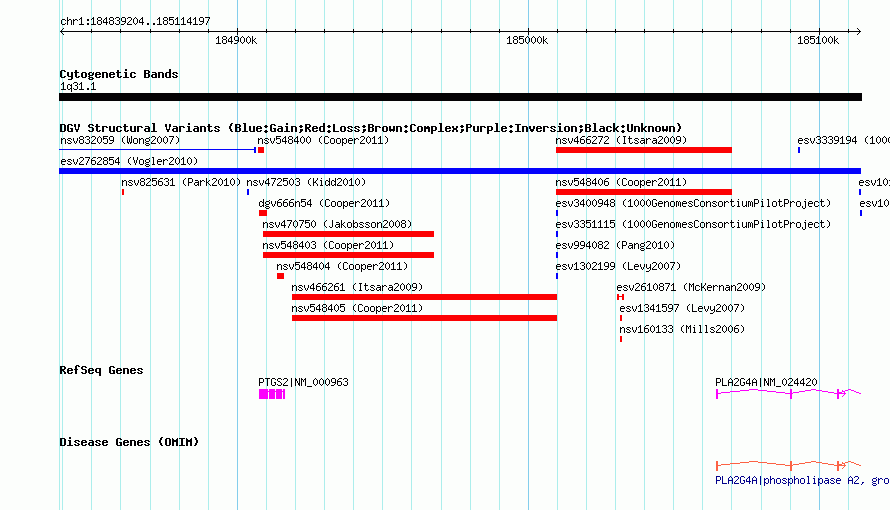Click the 184900k ruler label
The width and height of the screenshot is (890, 510).
pos(236,40)
